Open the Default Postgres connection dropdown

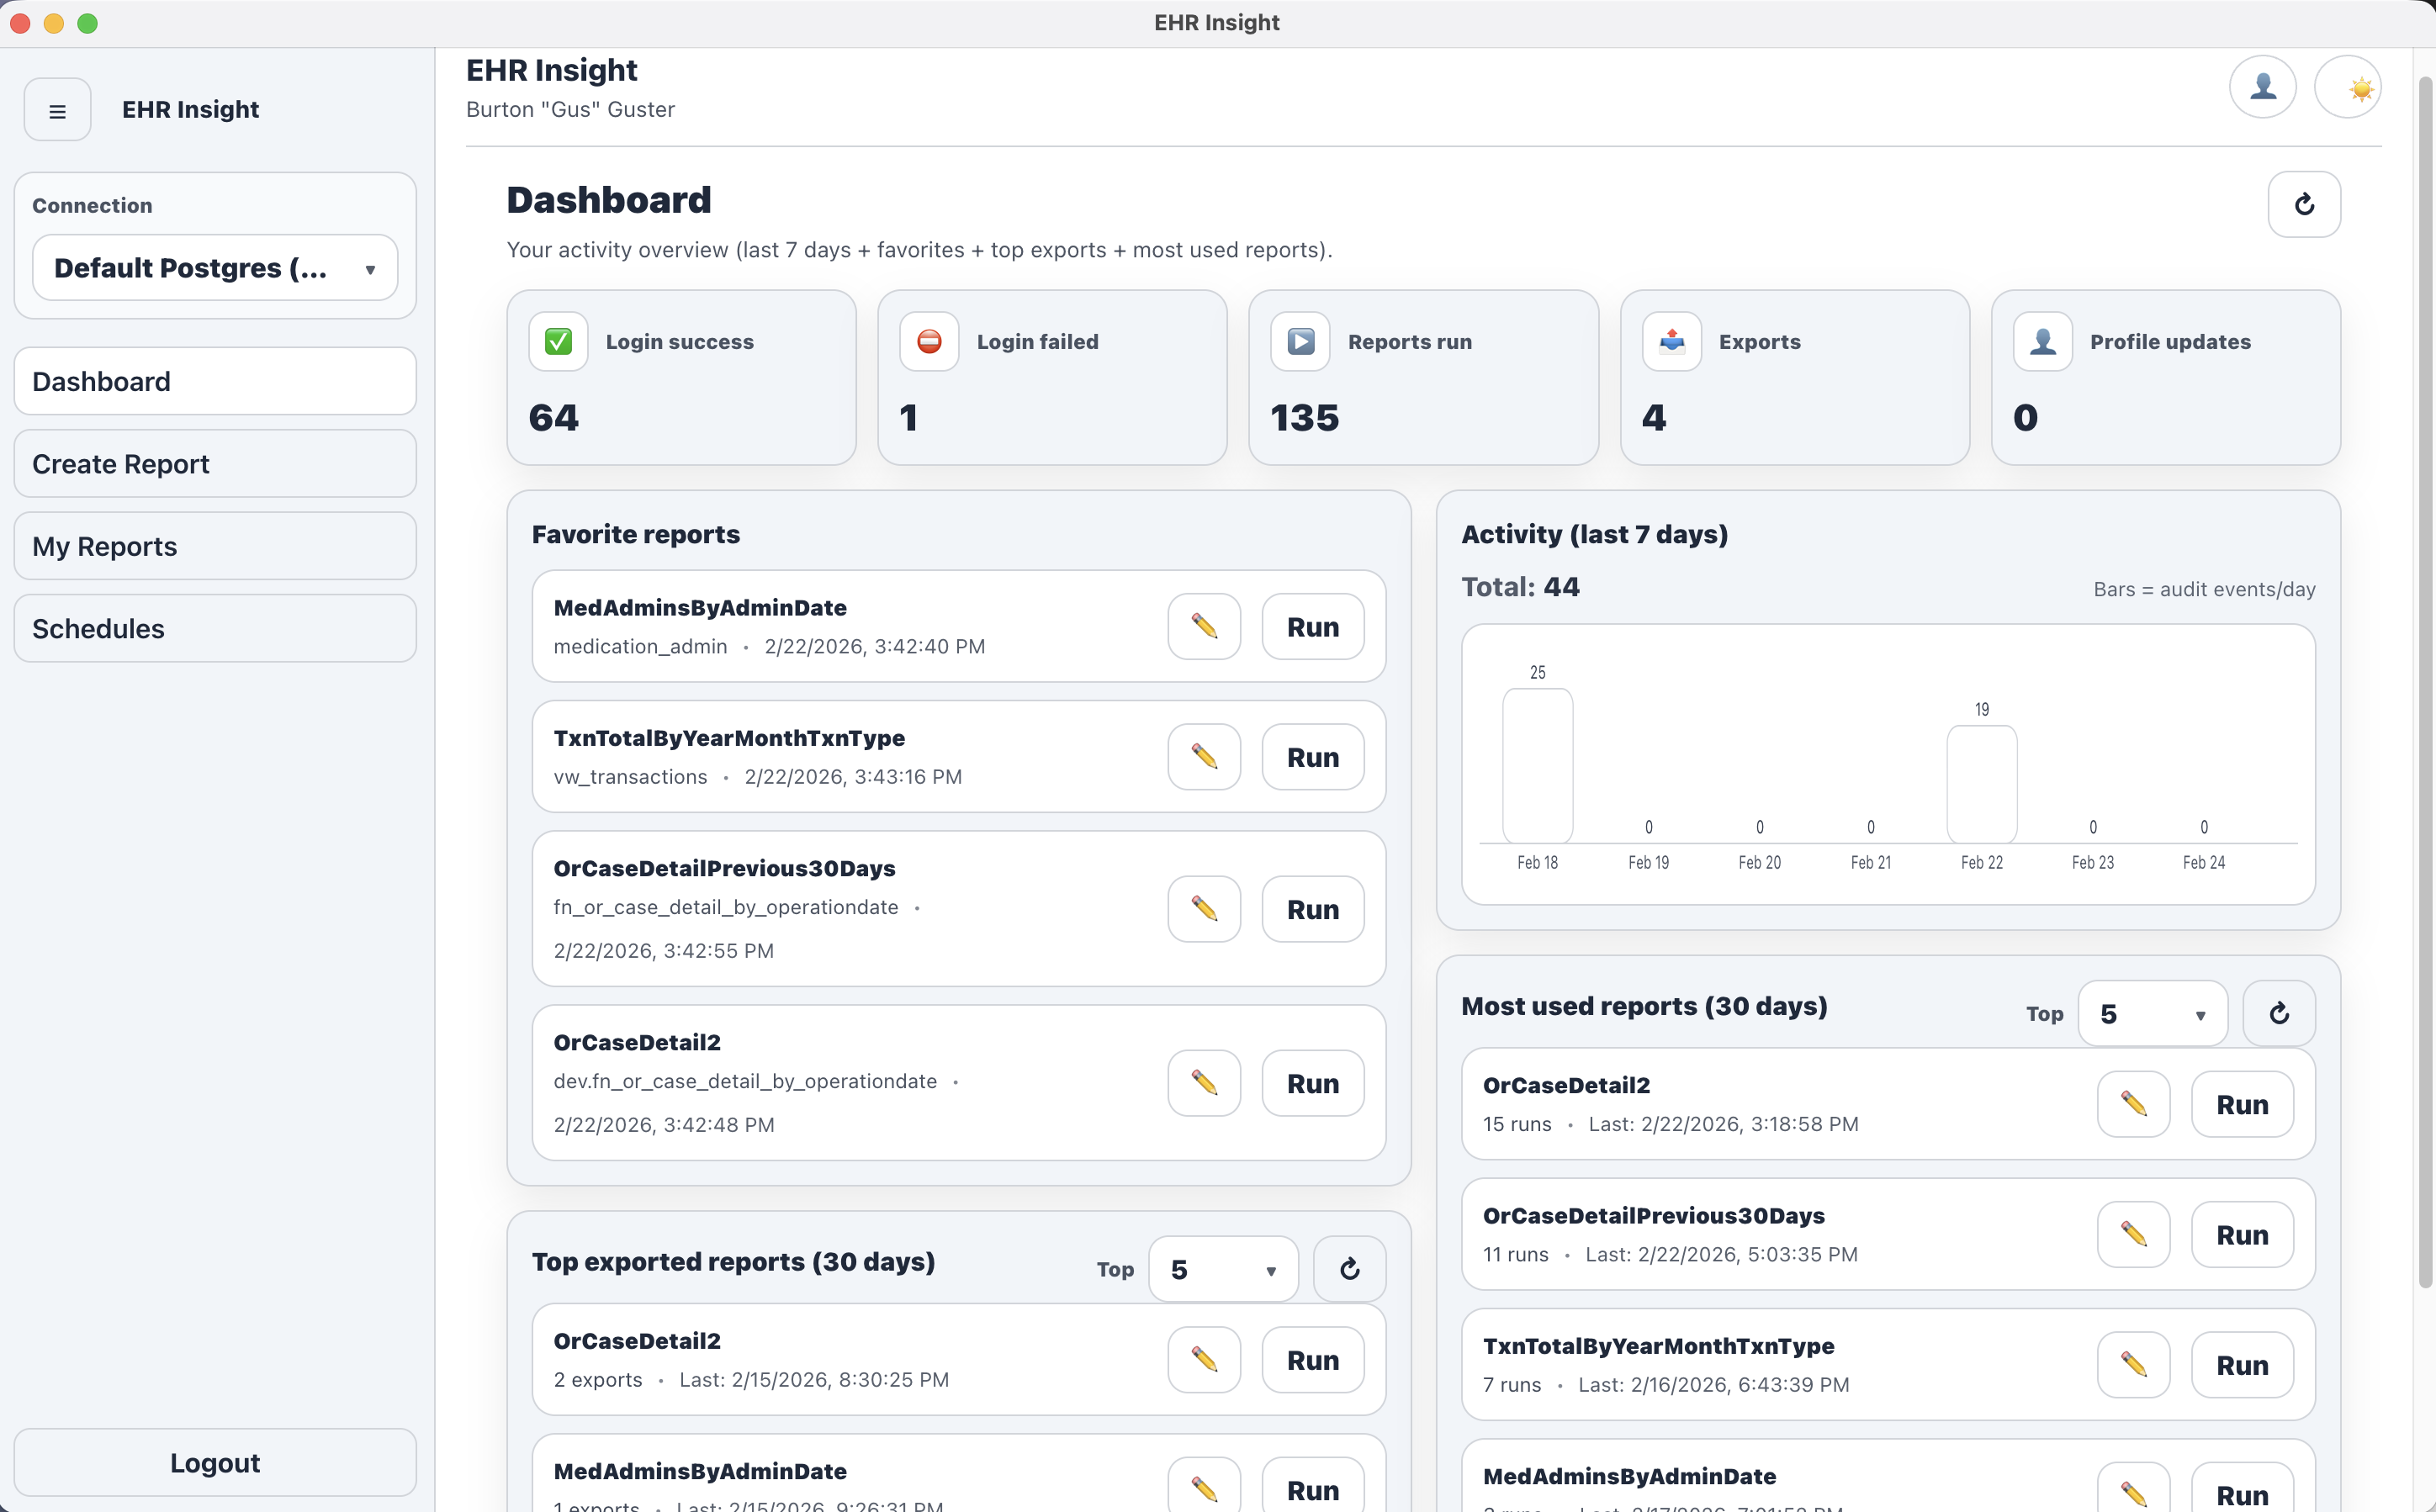[x=215, y=268]
